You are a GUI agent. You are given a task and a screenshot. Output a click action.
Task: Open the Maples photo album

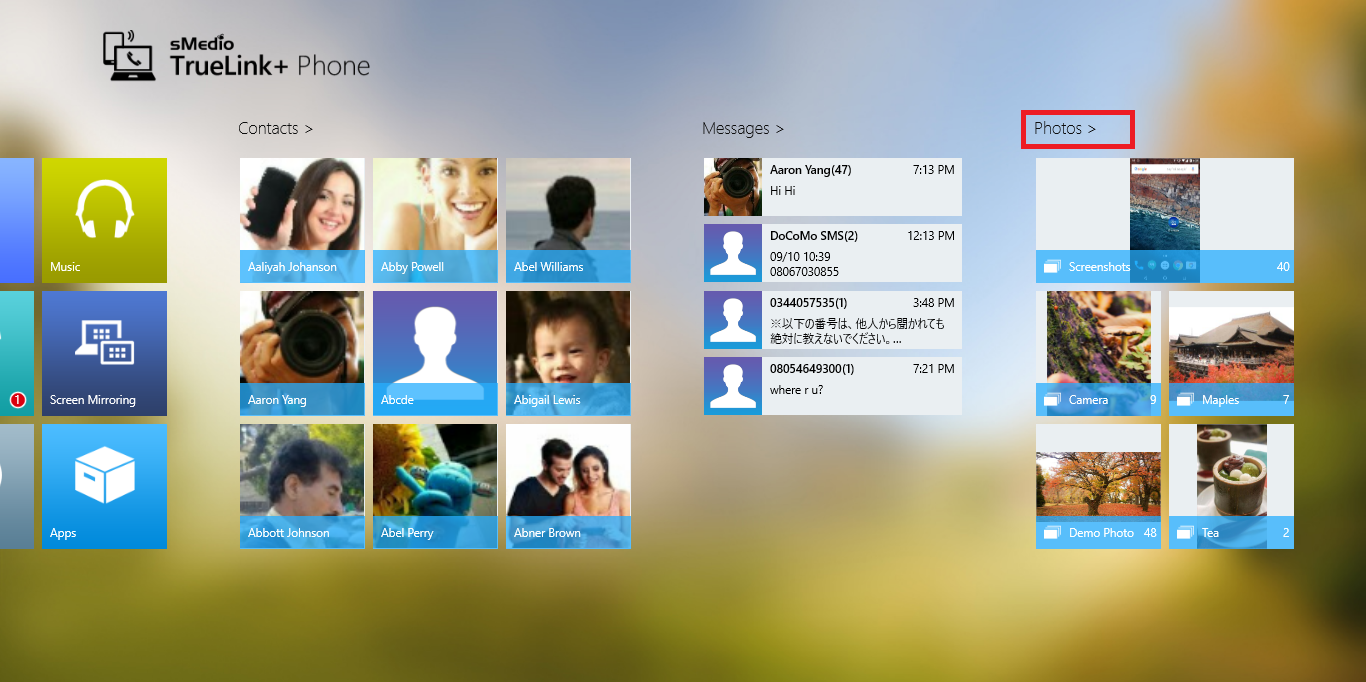click(1231, 353)
